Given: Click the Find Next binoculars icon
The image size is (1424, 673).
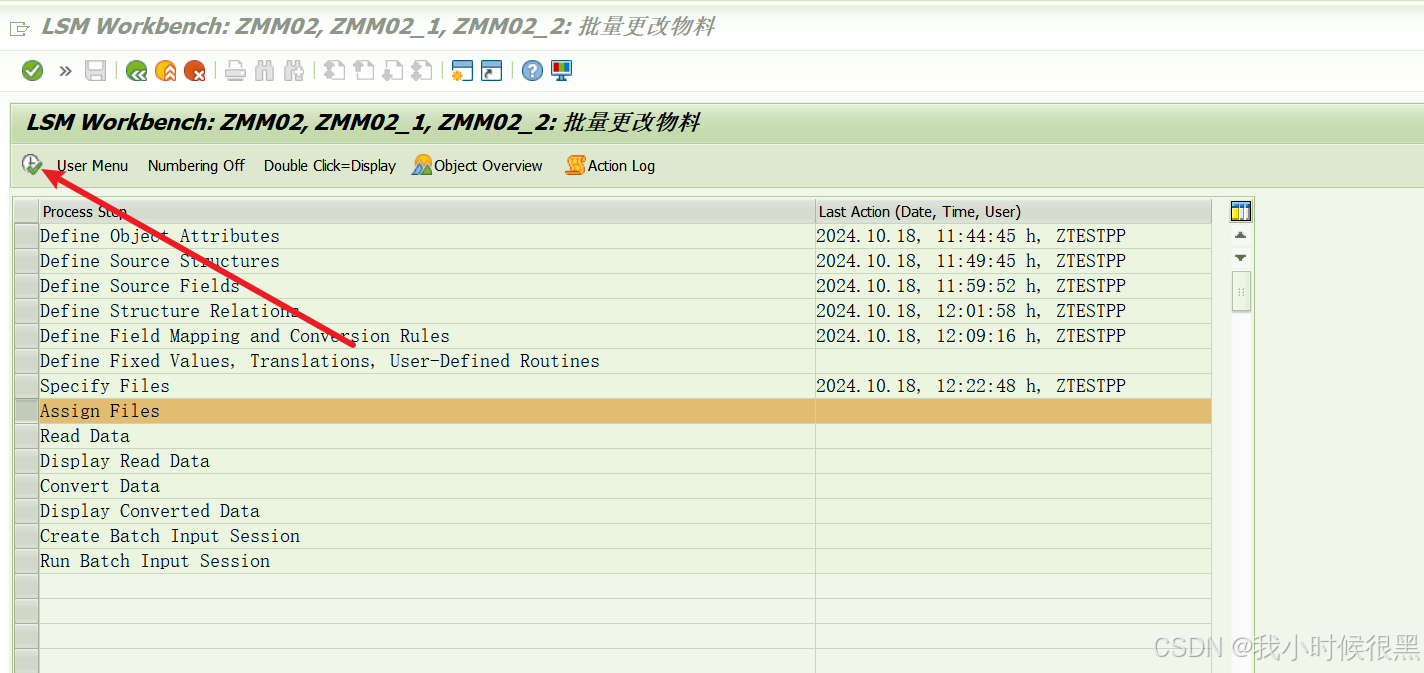Looking at the screenshot, I should pyautogui.click(x=293, y=70).
